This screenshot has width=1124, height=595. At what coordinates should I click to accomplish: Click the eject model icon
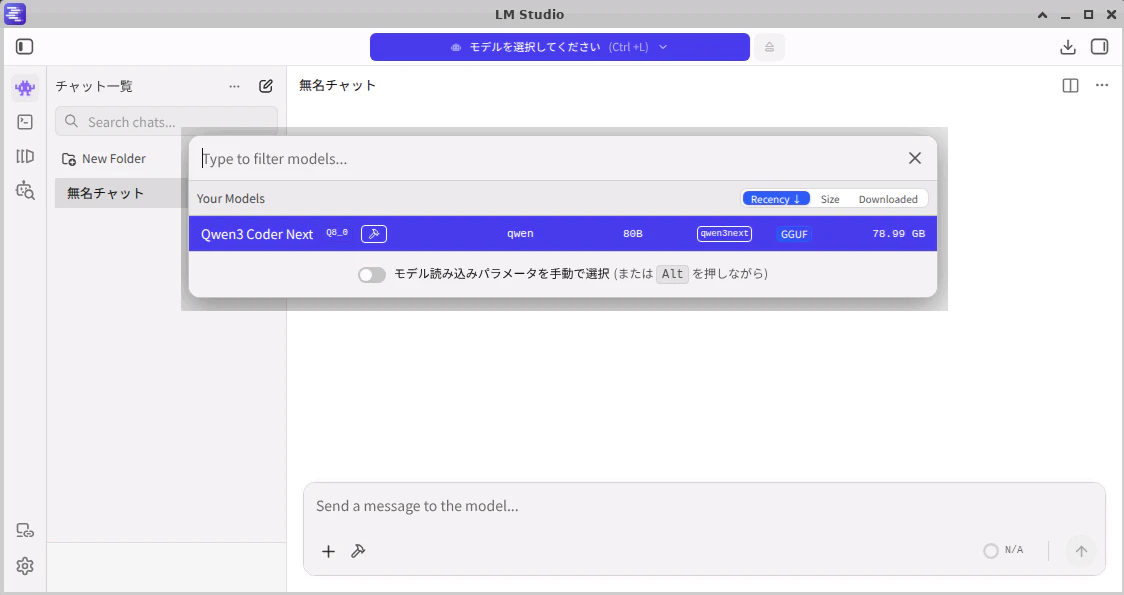click(769, 47)
